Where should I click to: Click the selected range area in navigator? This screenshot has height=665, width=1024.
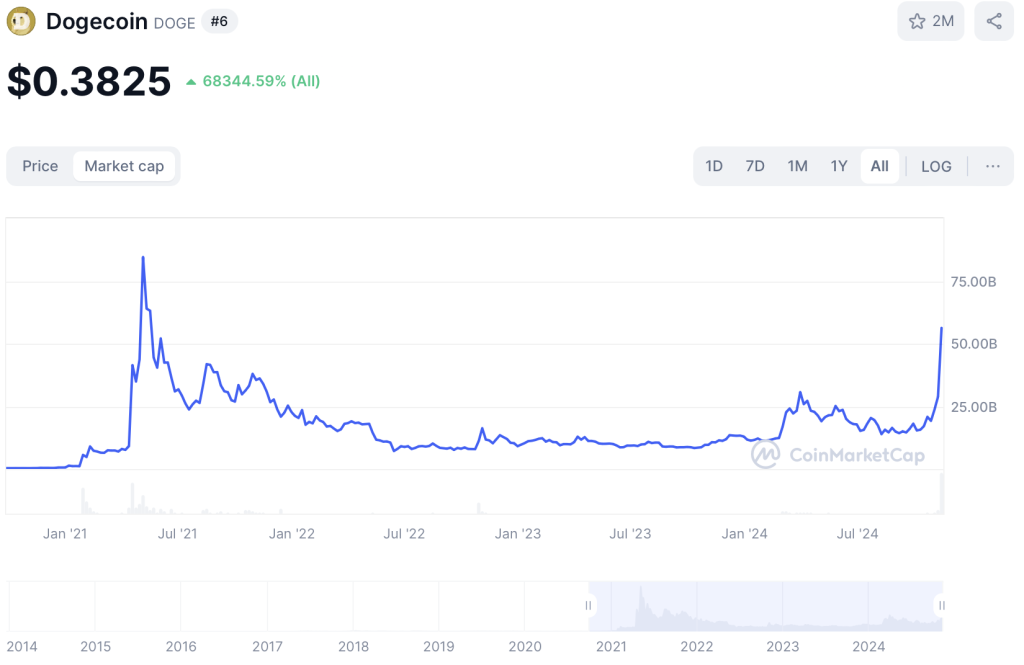click(765, 606)
